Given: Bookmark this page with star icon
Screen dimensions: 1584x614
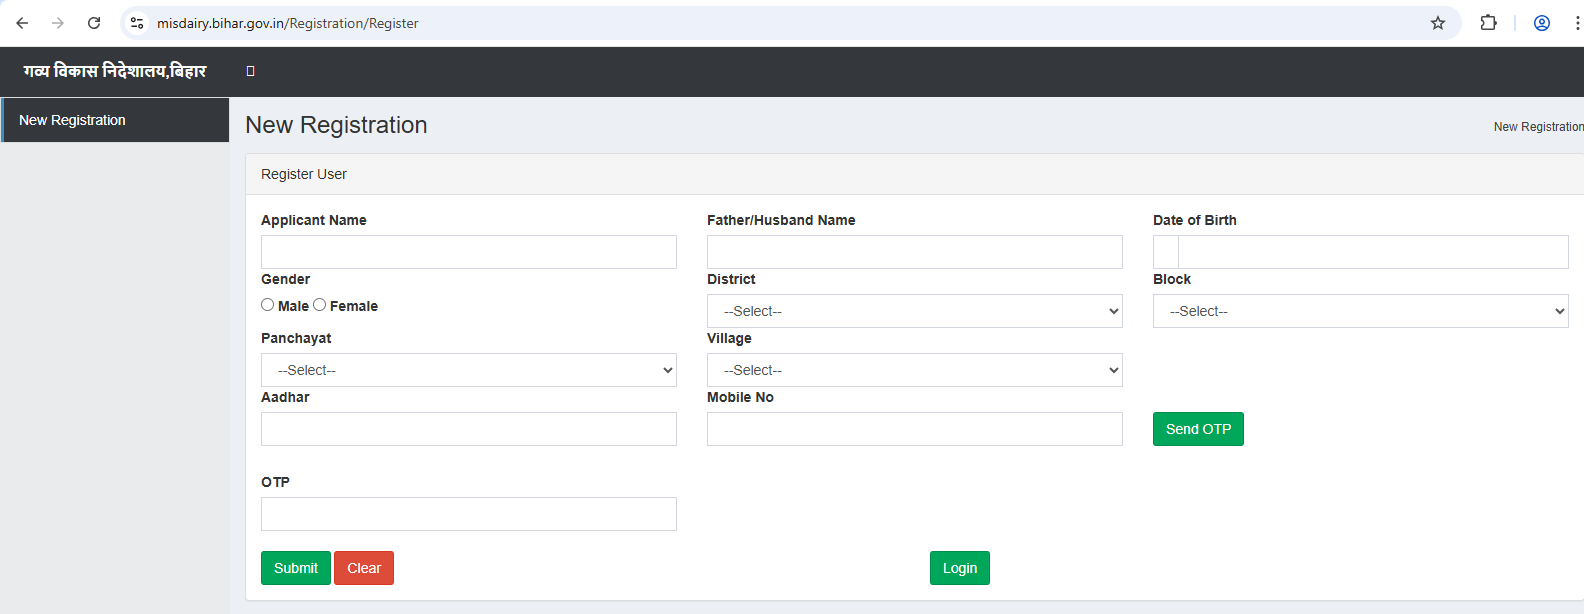Looking at the screenshot, I should (x=1437, y=23).
